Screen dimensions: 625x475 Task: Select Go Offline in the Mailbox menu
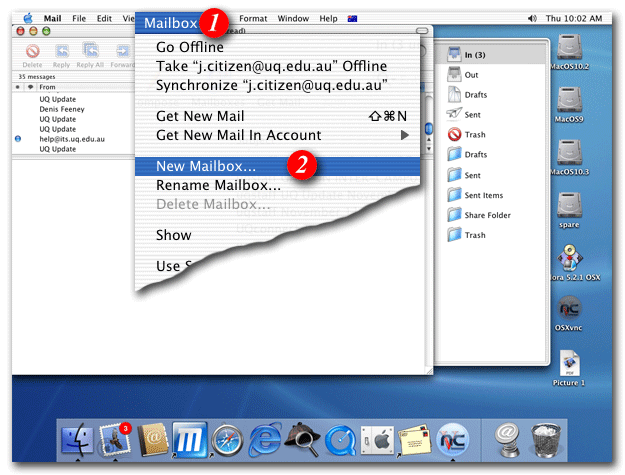click(188, 47)
